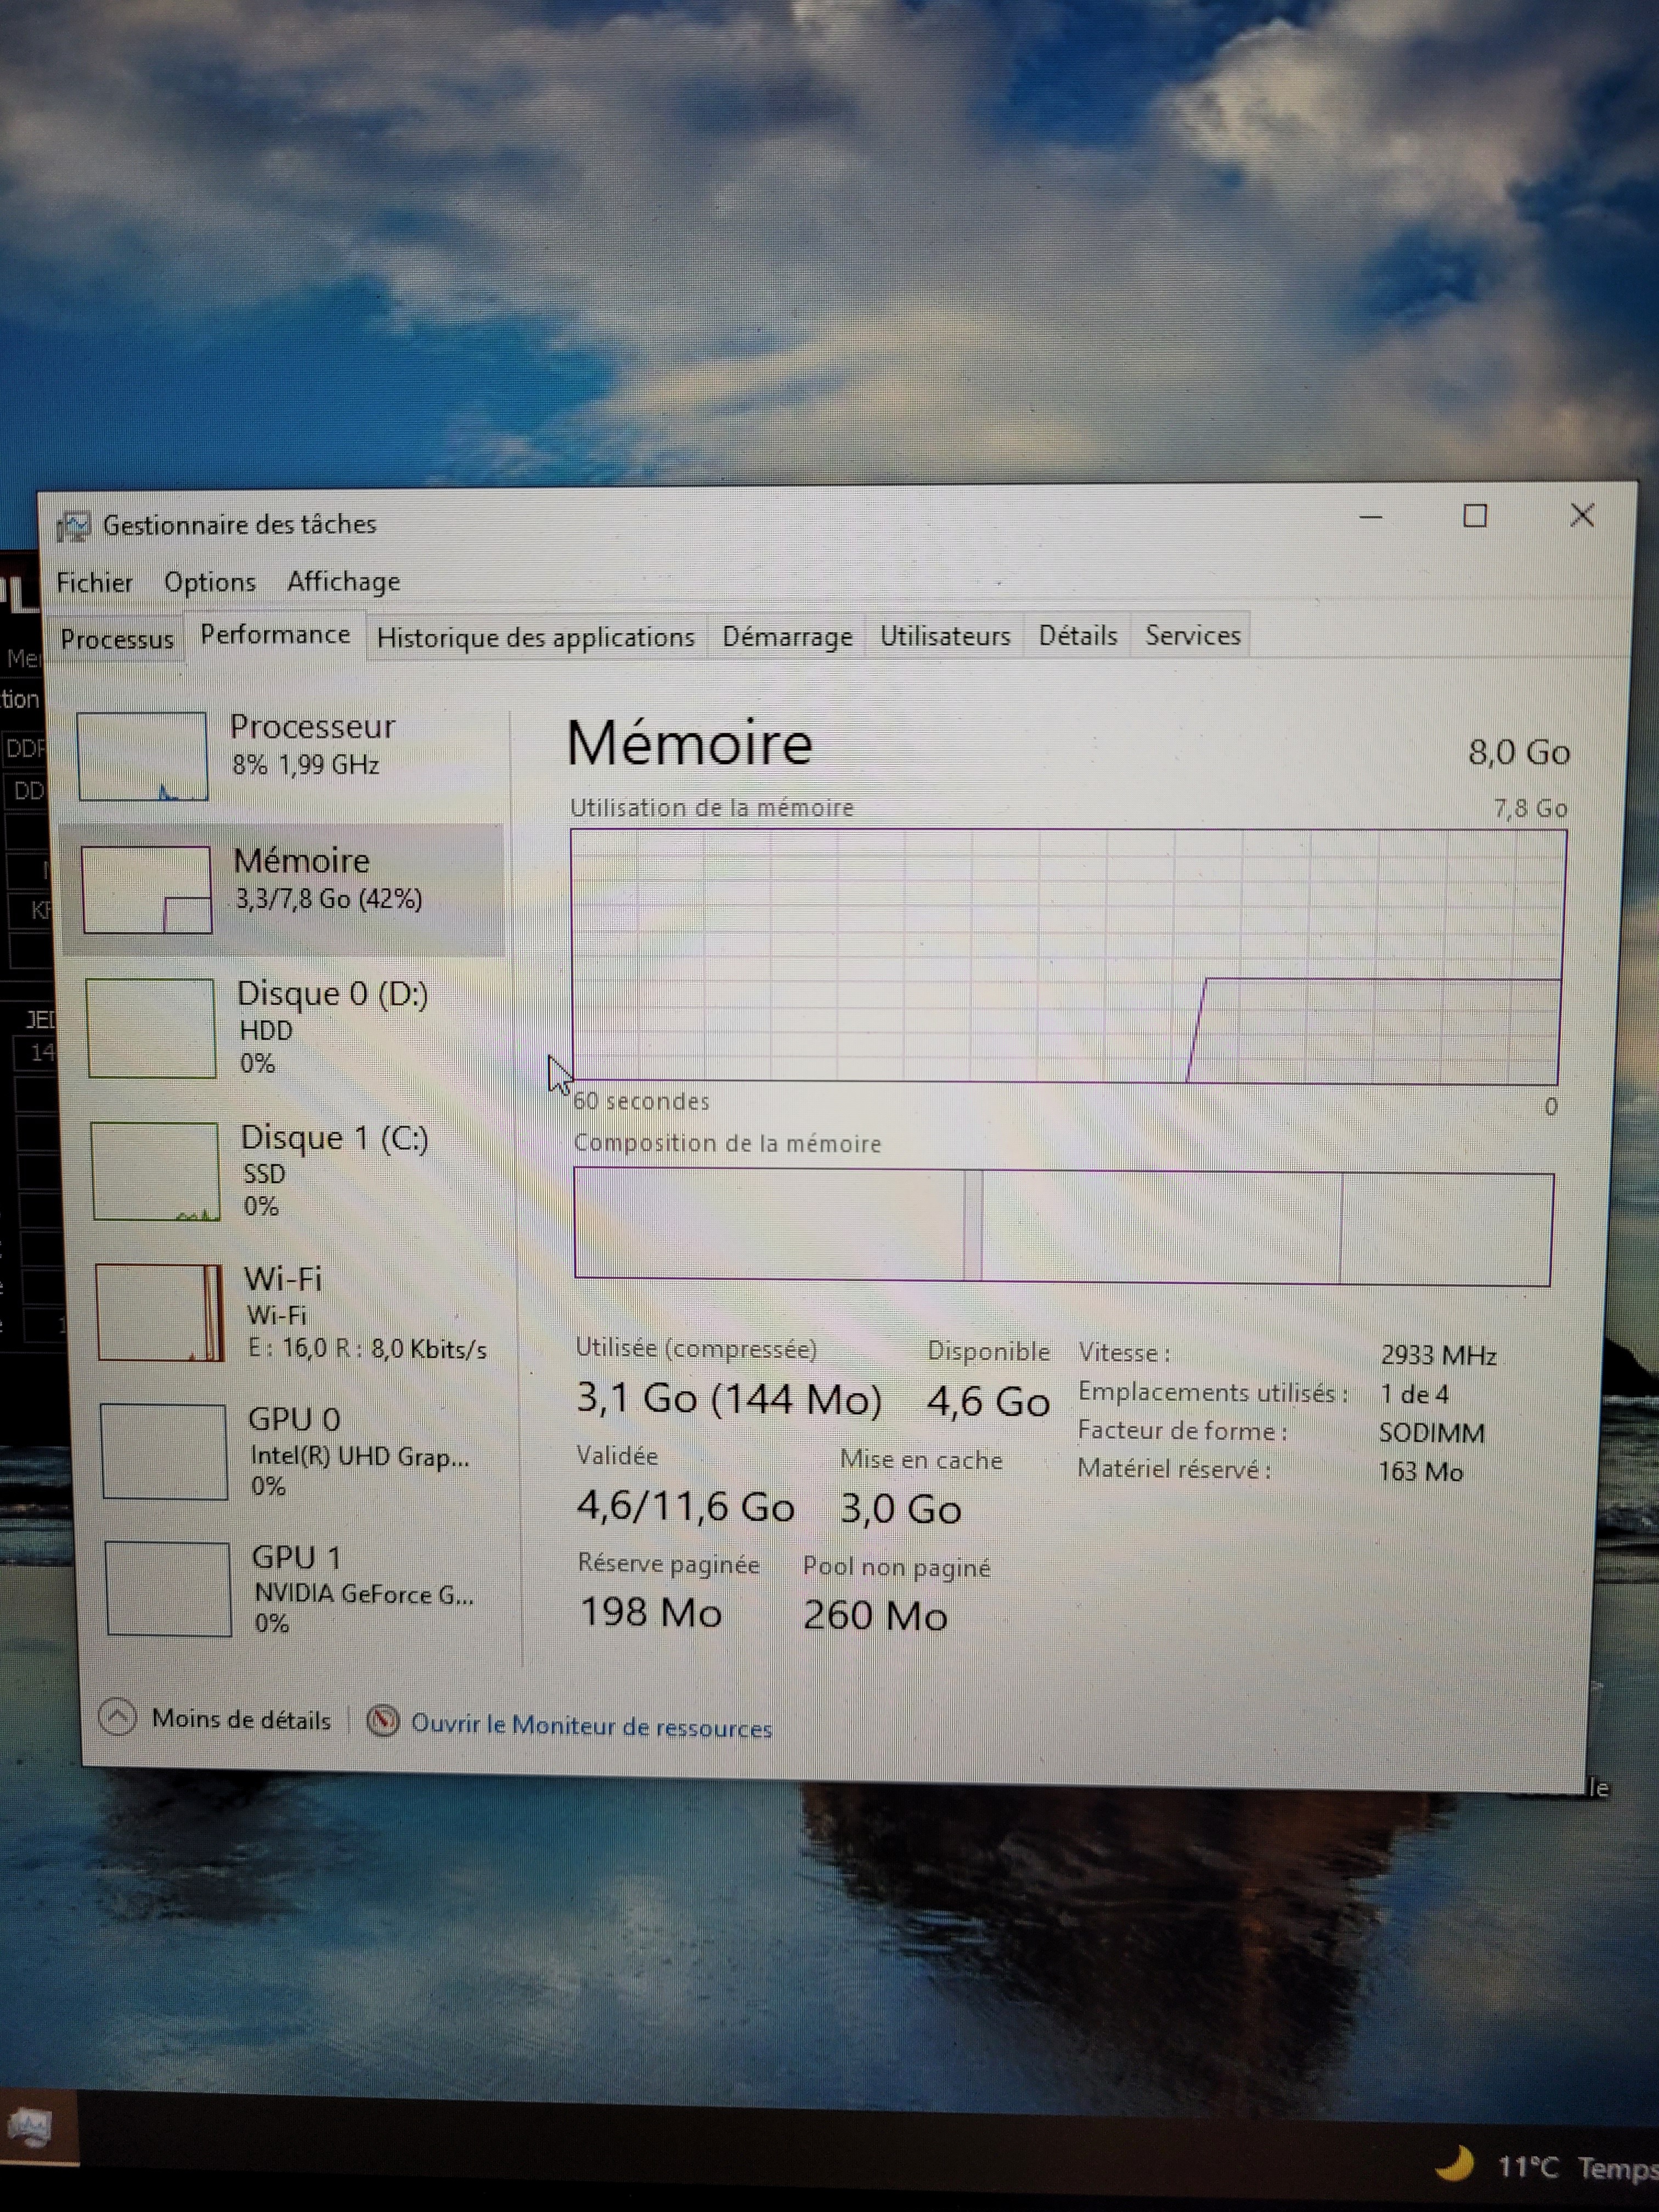
Task: Switch to the Processus tab
Action: click(117, 639)
